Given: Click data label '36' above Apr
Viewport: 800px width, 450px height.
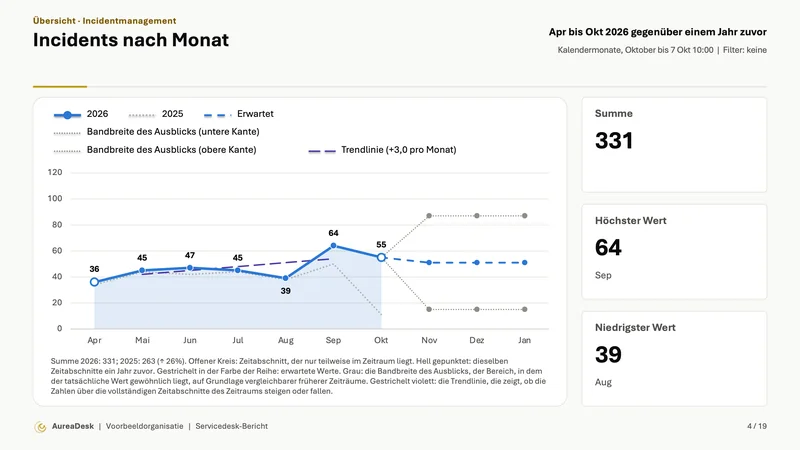Looking at the screenshot, I should [x=94, y=269].
